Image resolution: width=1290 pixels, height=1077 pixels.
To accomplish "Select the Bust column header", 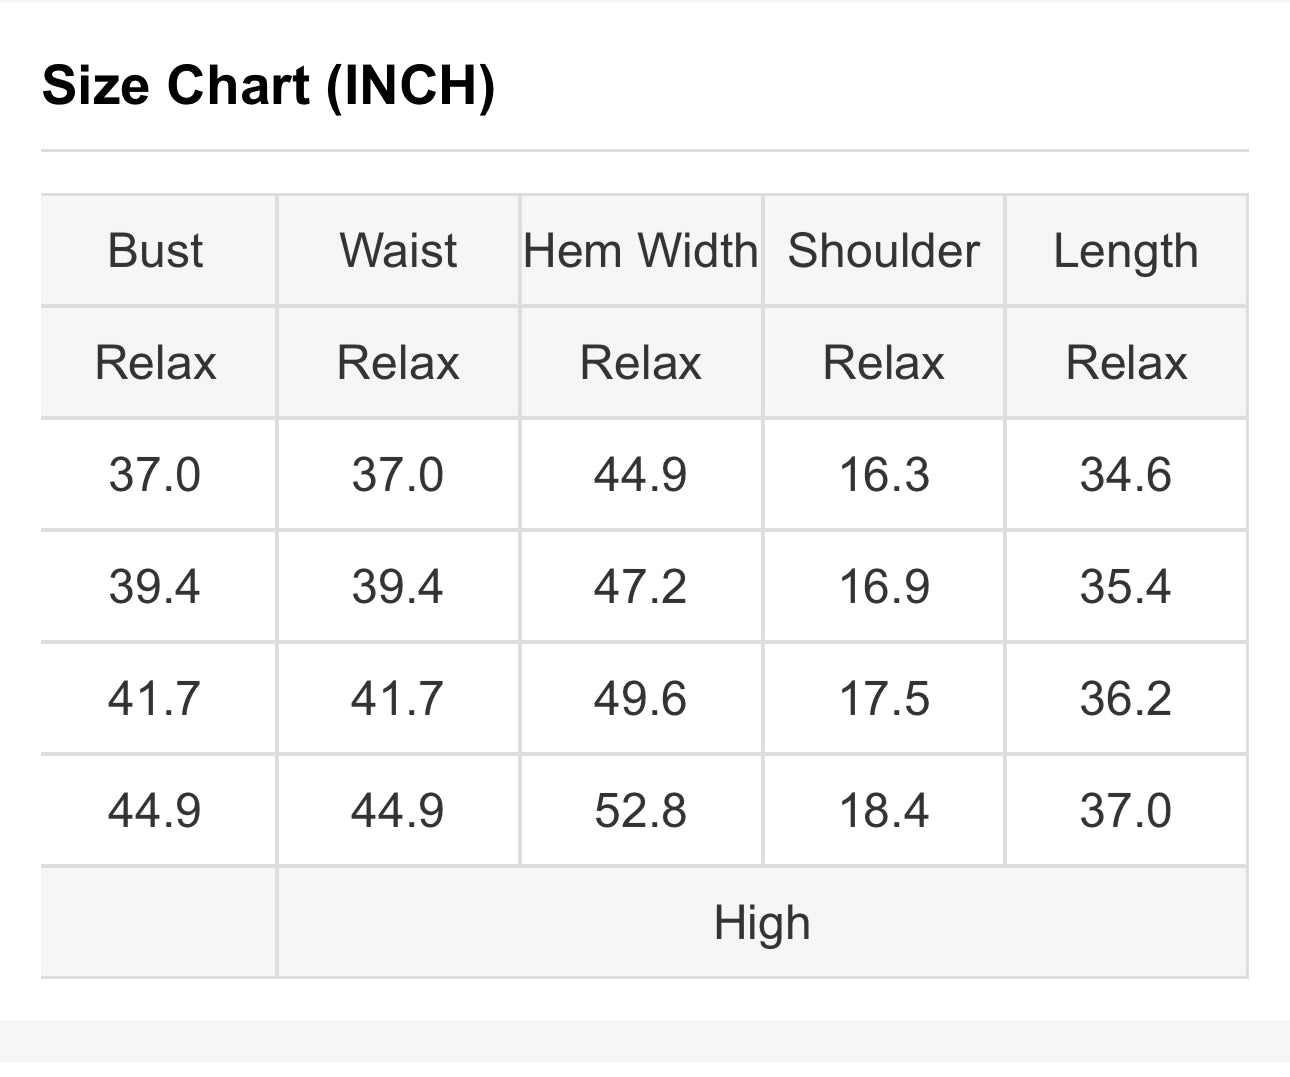I will coord(155,250).
